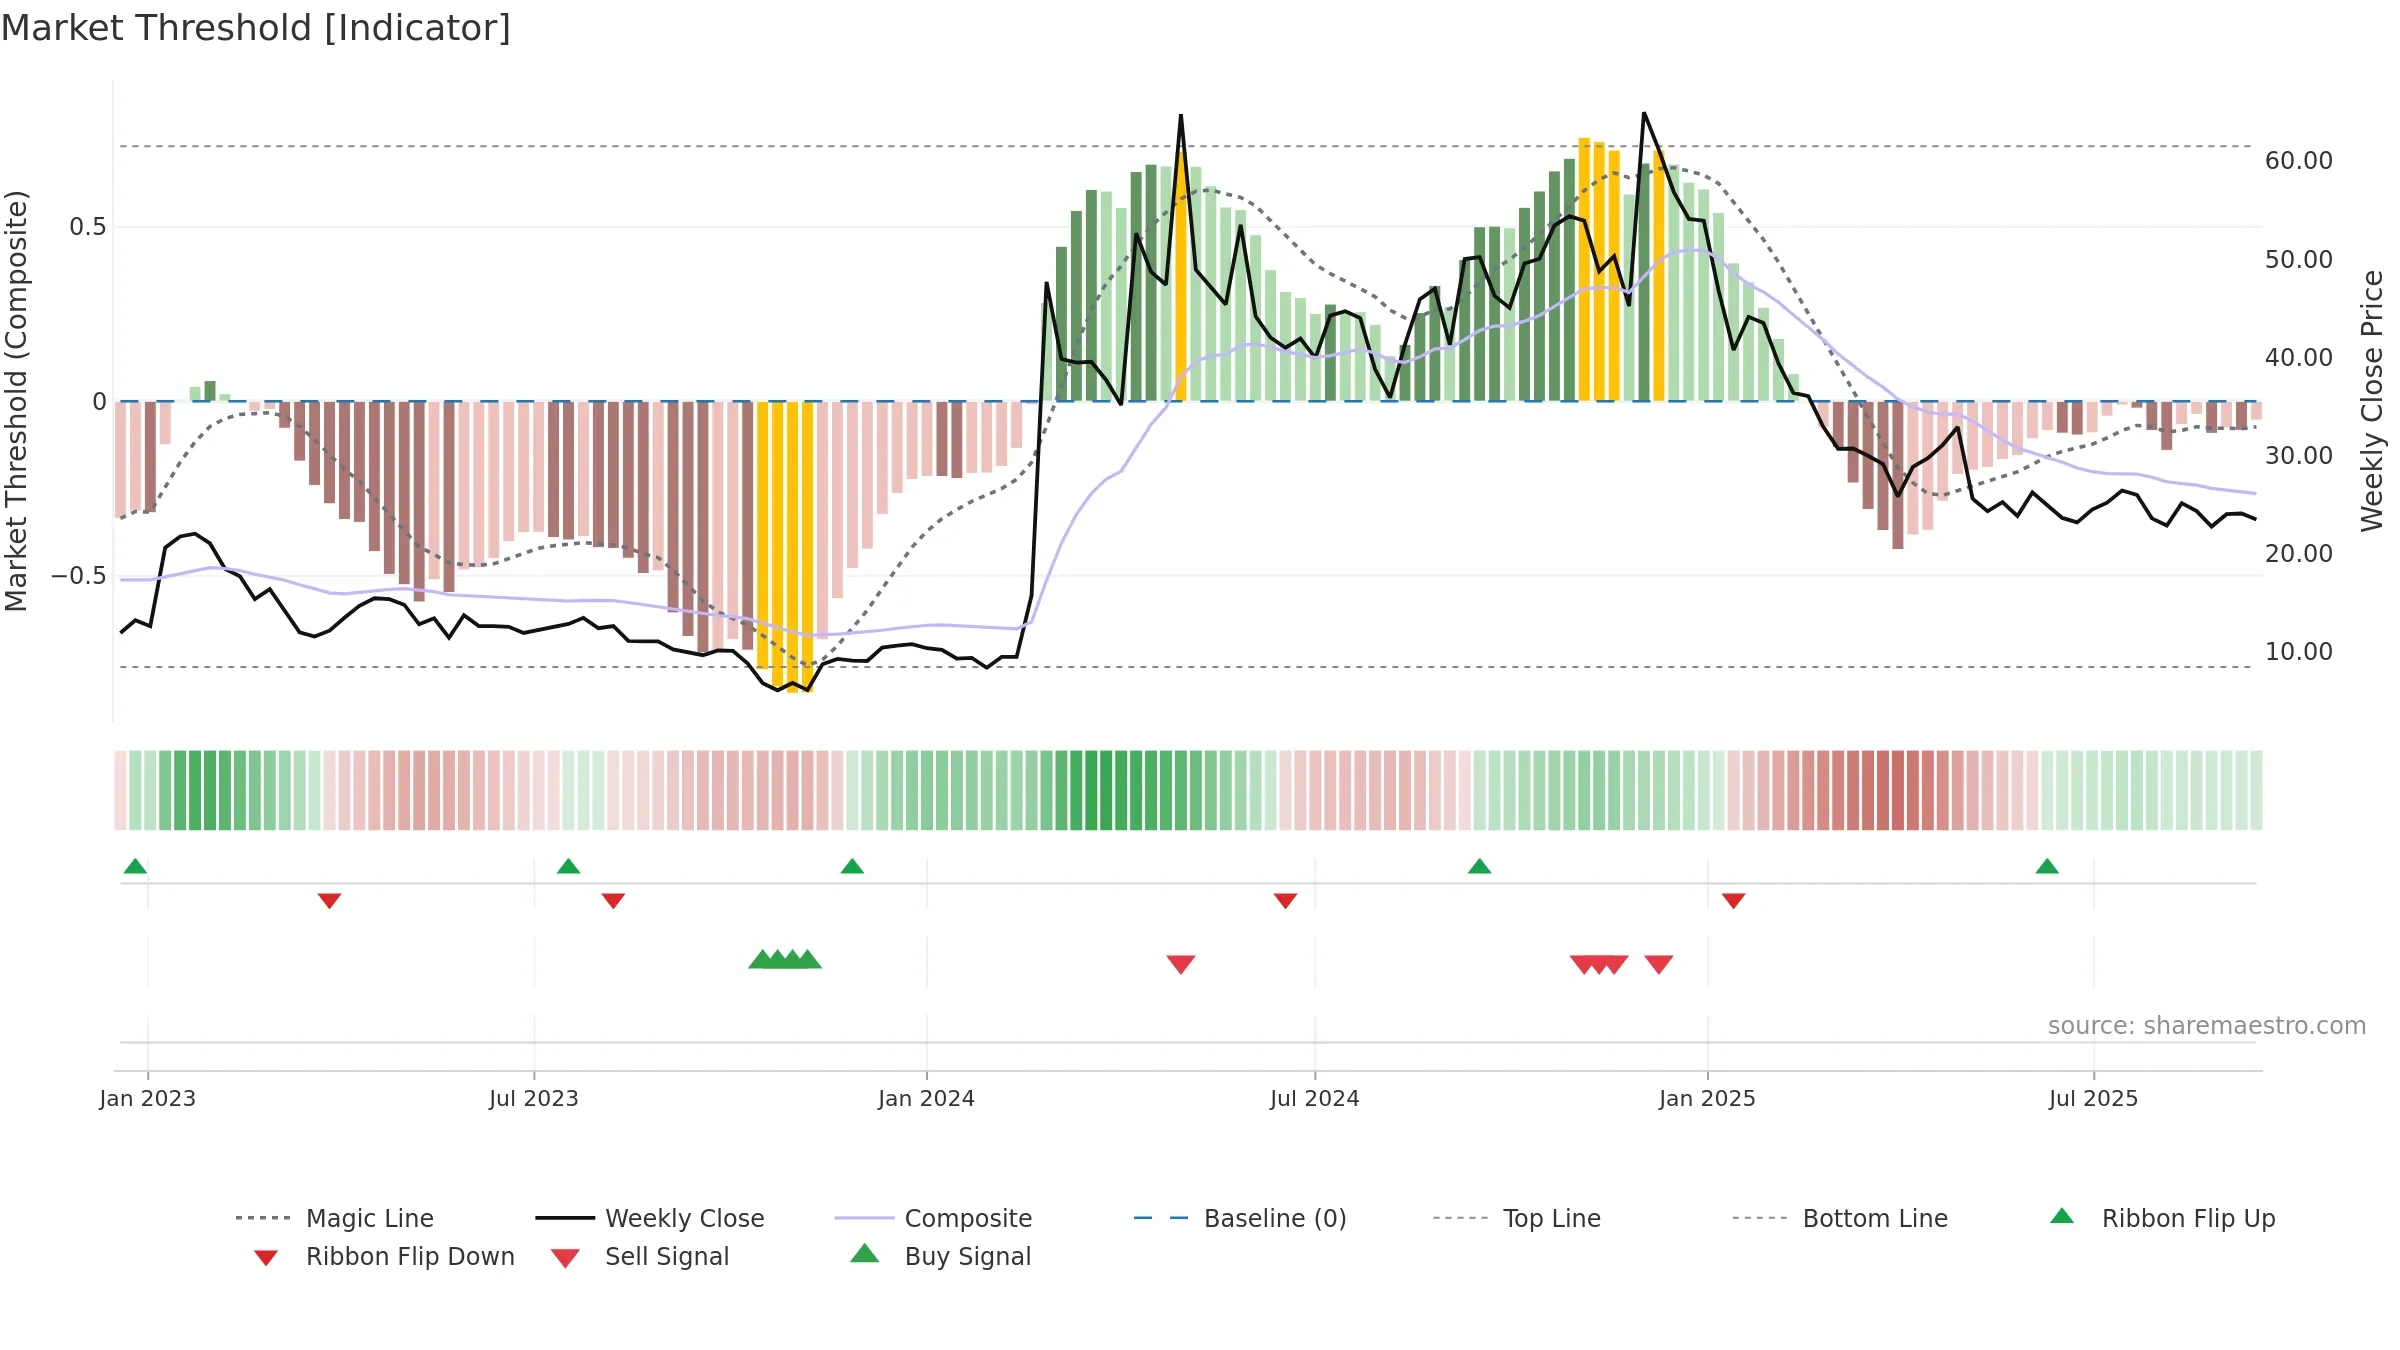Click the Ribbon Flip Down legend triangle

pos(266,1258)
